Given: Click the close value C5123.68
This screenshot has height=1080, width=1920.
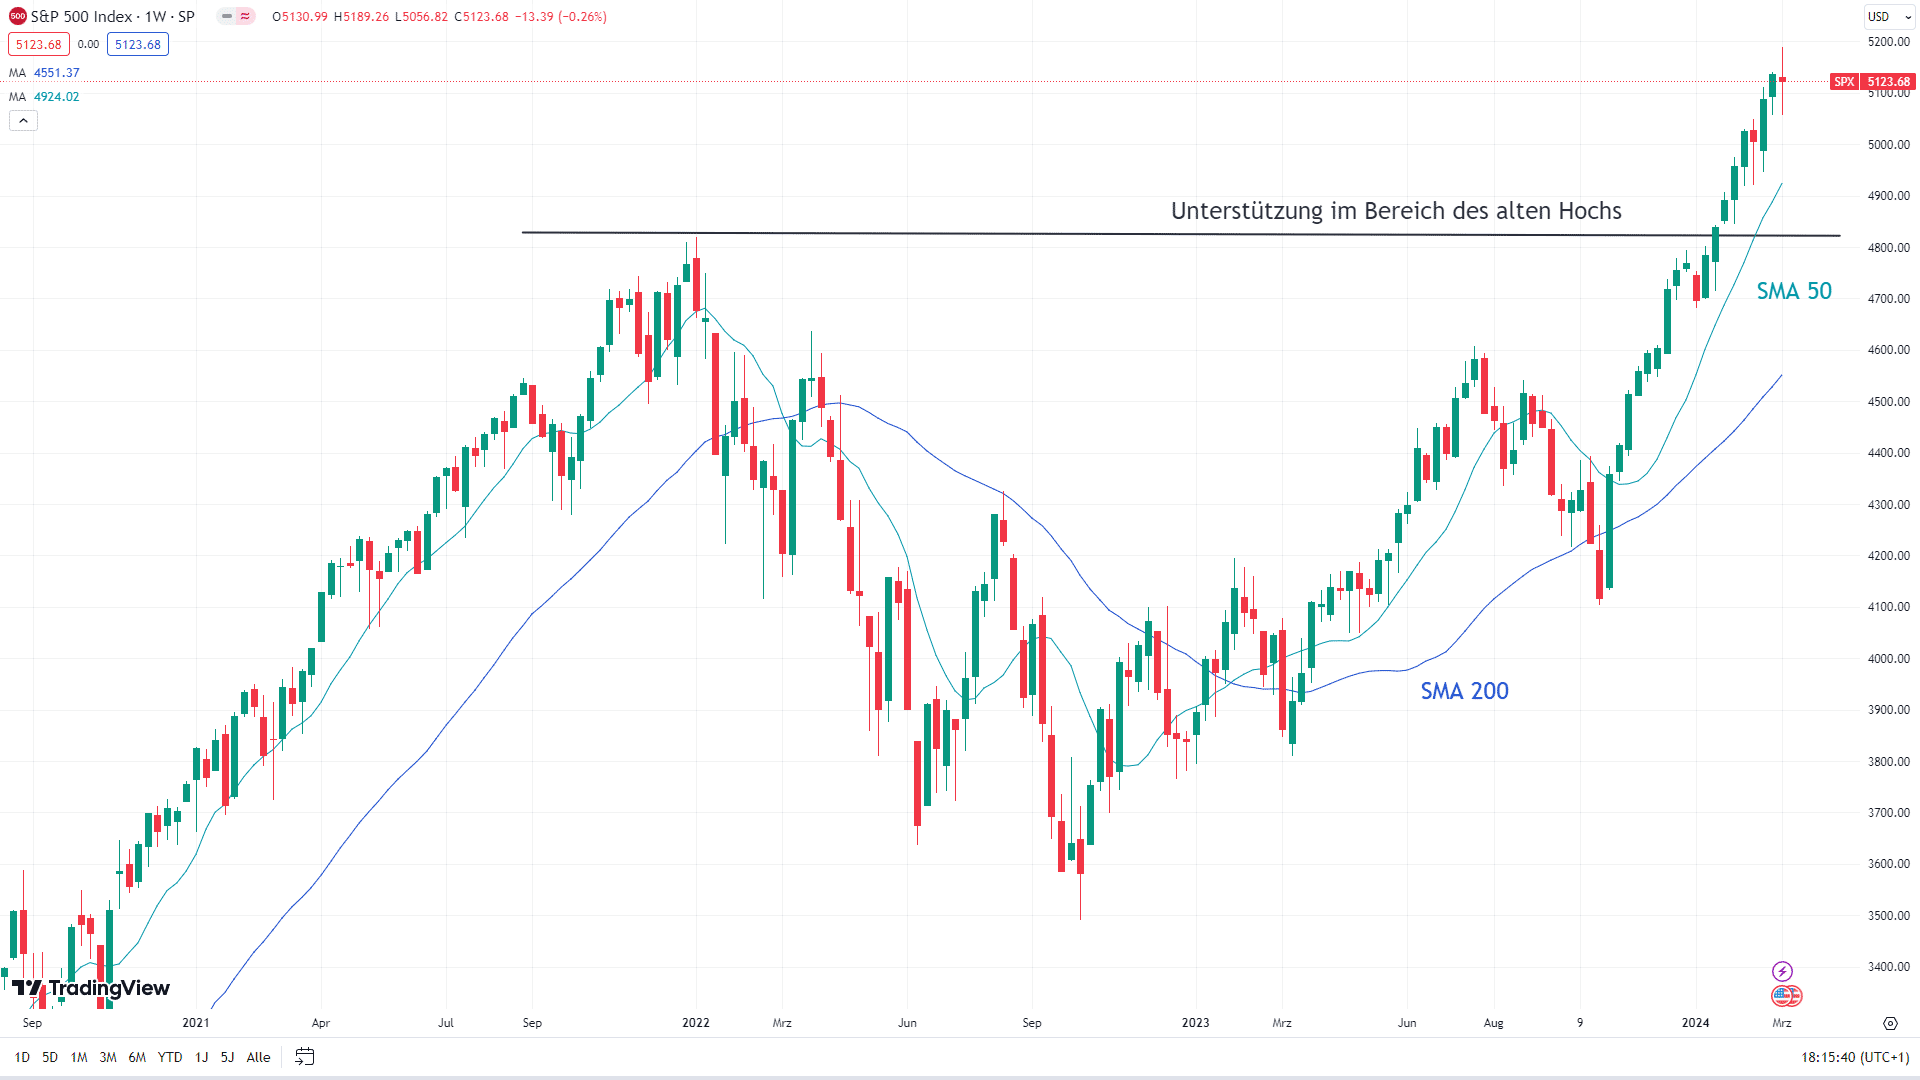Looking at the screenshot, I should 481,17.
